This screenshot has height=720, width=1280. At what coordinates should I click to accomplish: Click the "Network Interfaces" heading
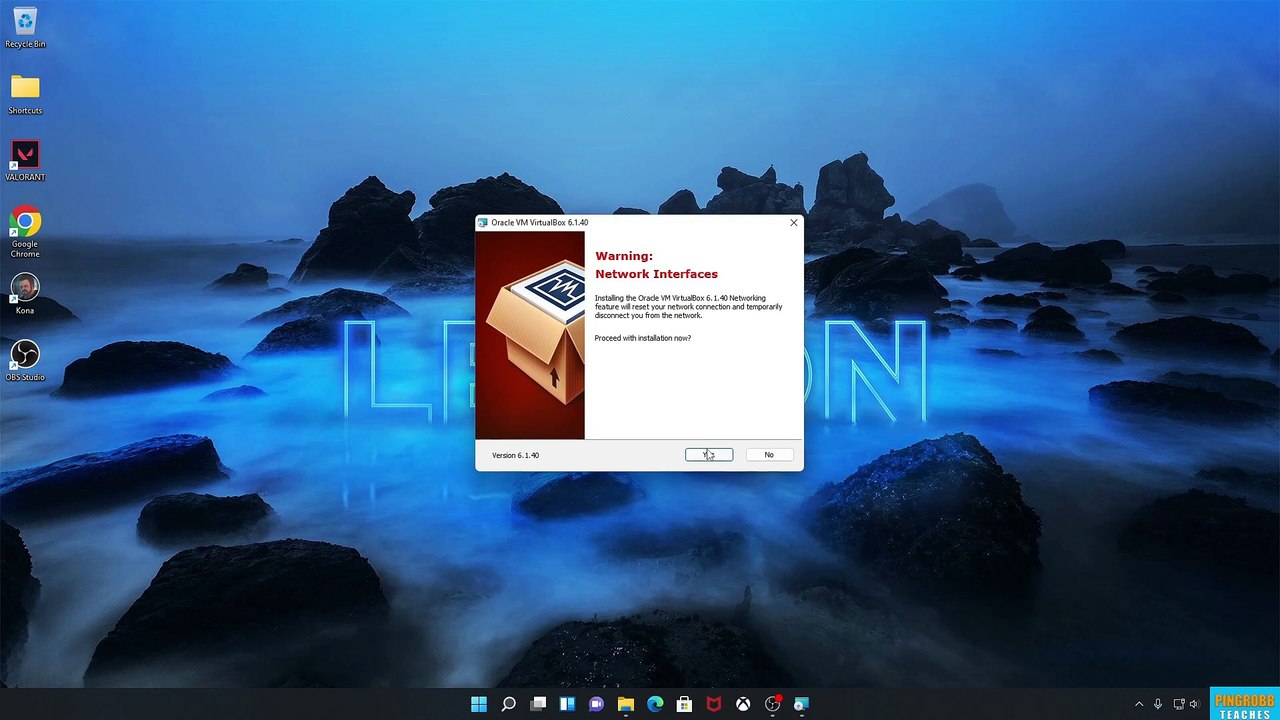(656, 274)
